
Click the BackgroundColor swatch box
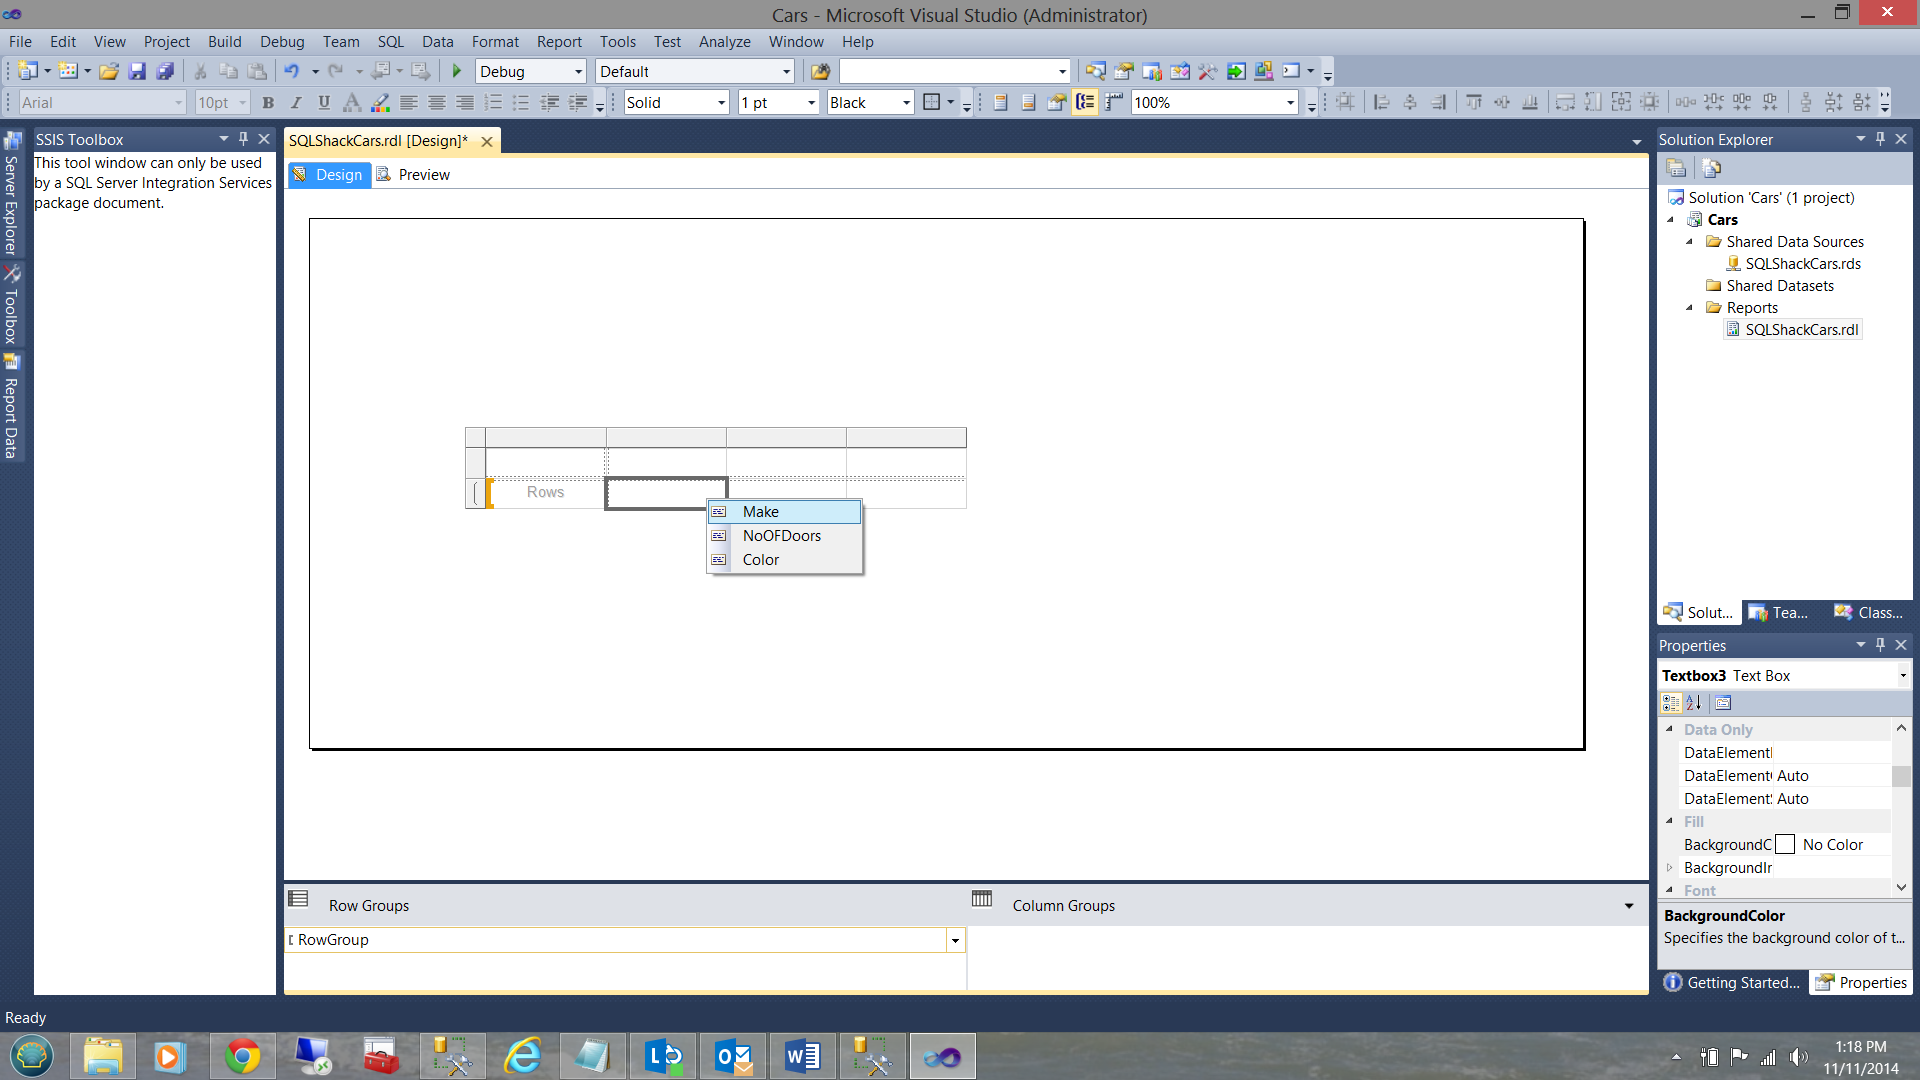click(1785, 845)
